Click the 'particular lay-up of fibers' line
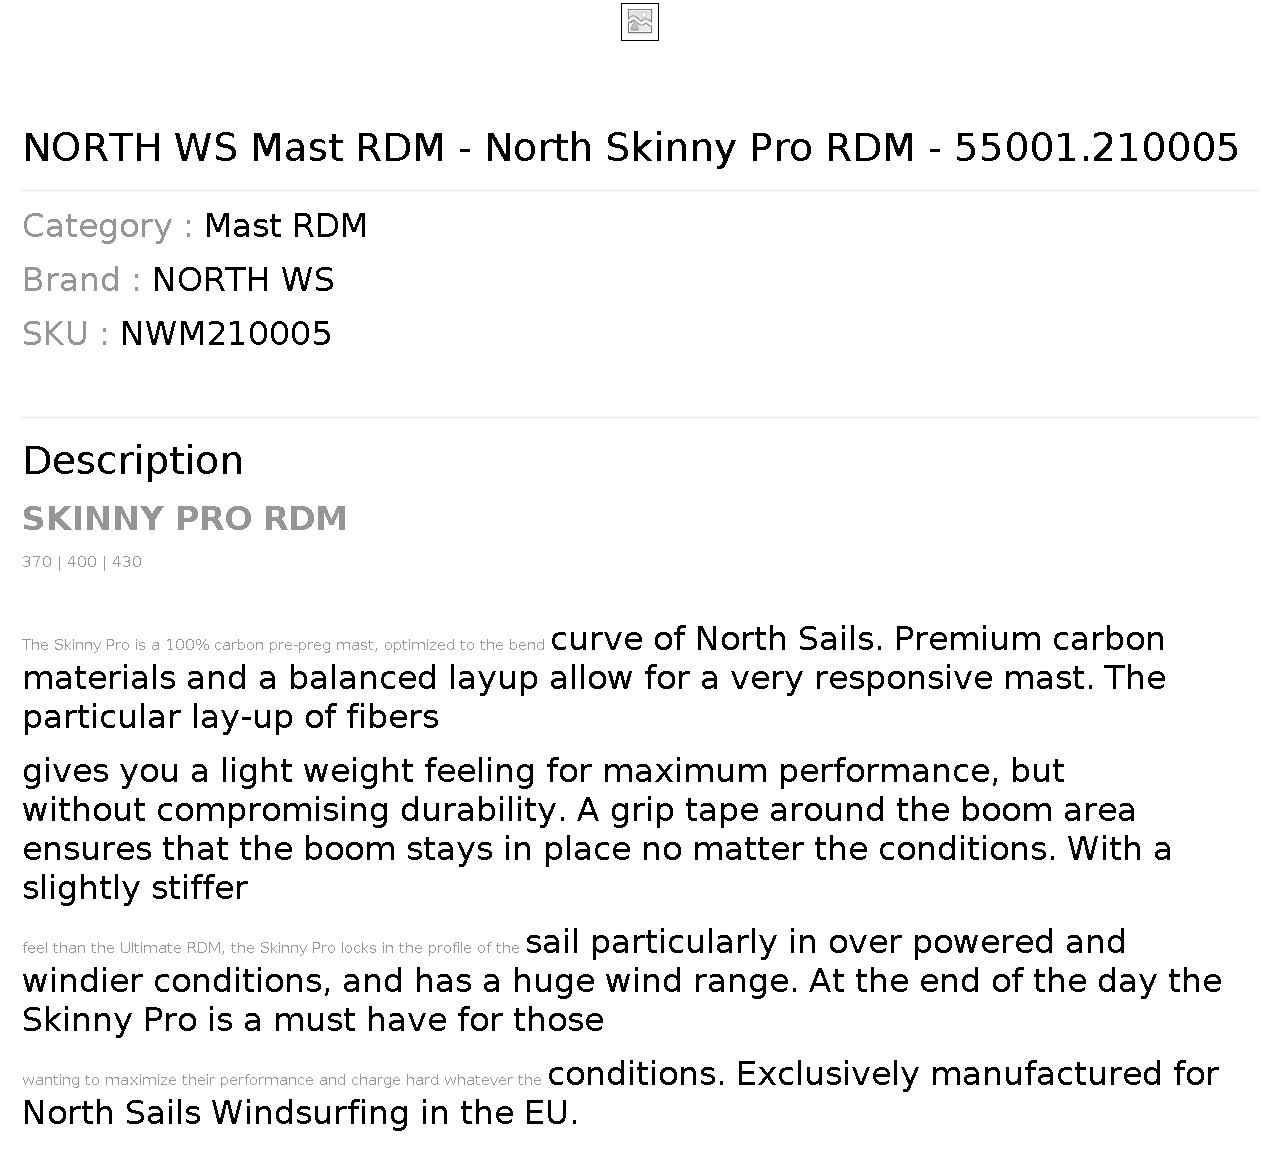The height and width of the screenshot is (1154, 1280). [231, 717]
